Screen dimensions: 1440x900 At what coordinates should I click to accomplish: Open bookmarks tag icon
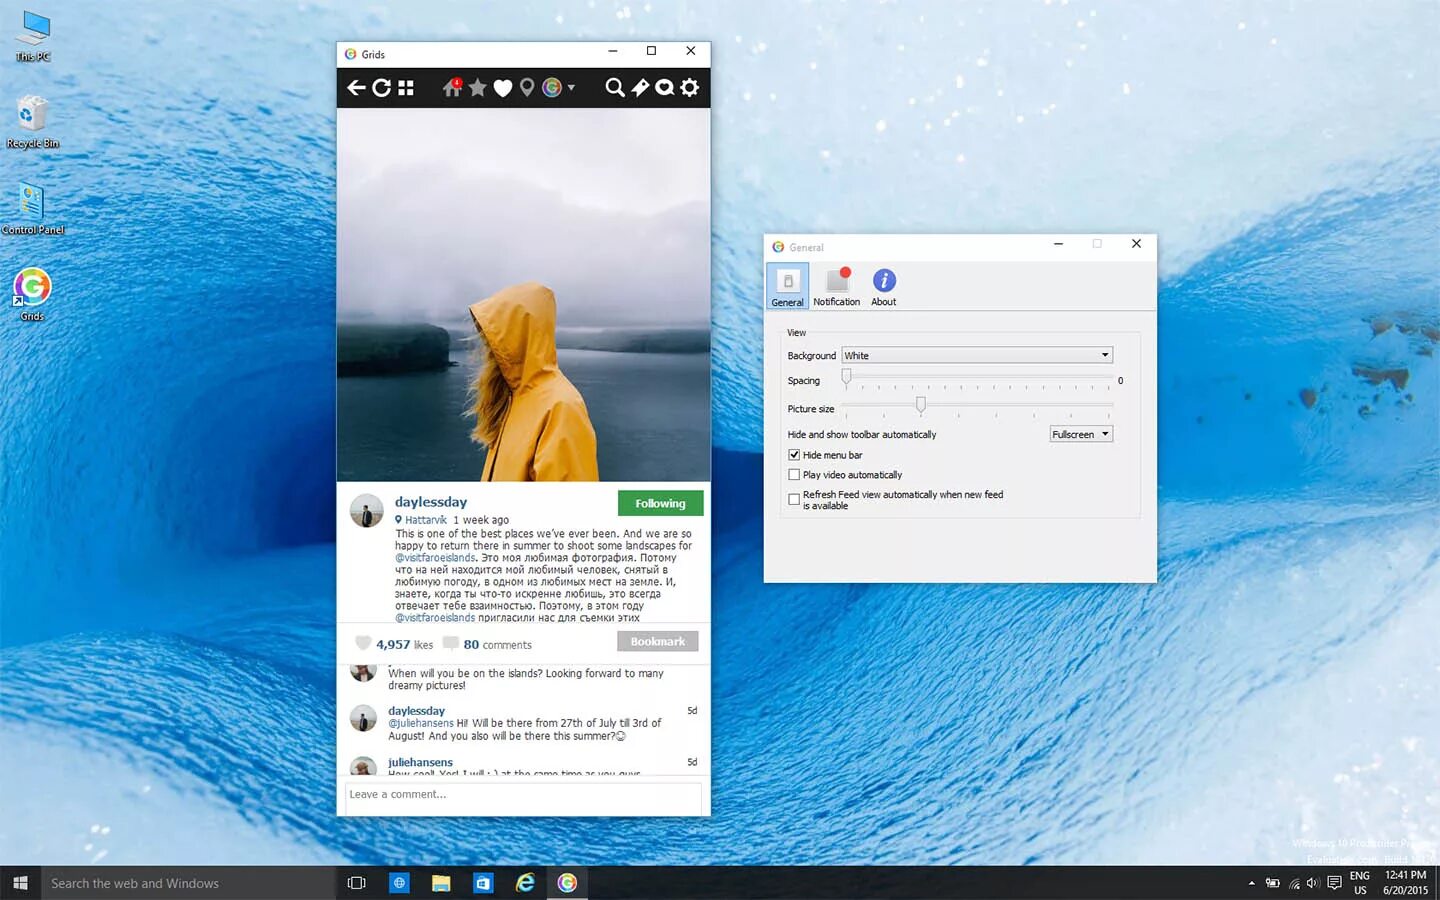[640, 88]
